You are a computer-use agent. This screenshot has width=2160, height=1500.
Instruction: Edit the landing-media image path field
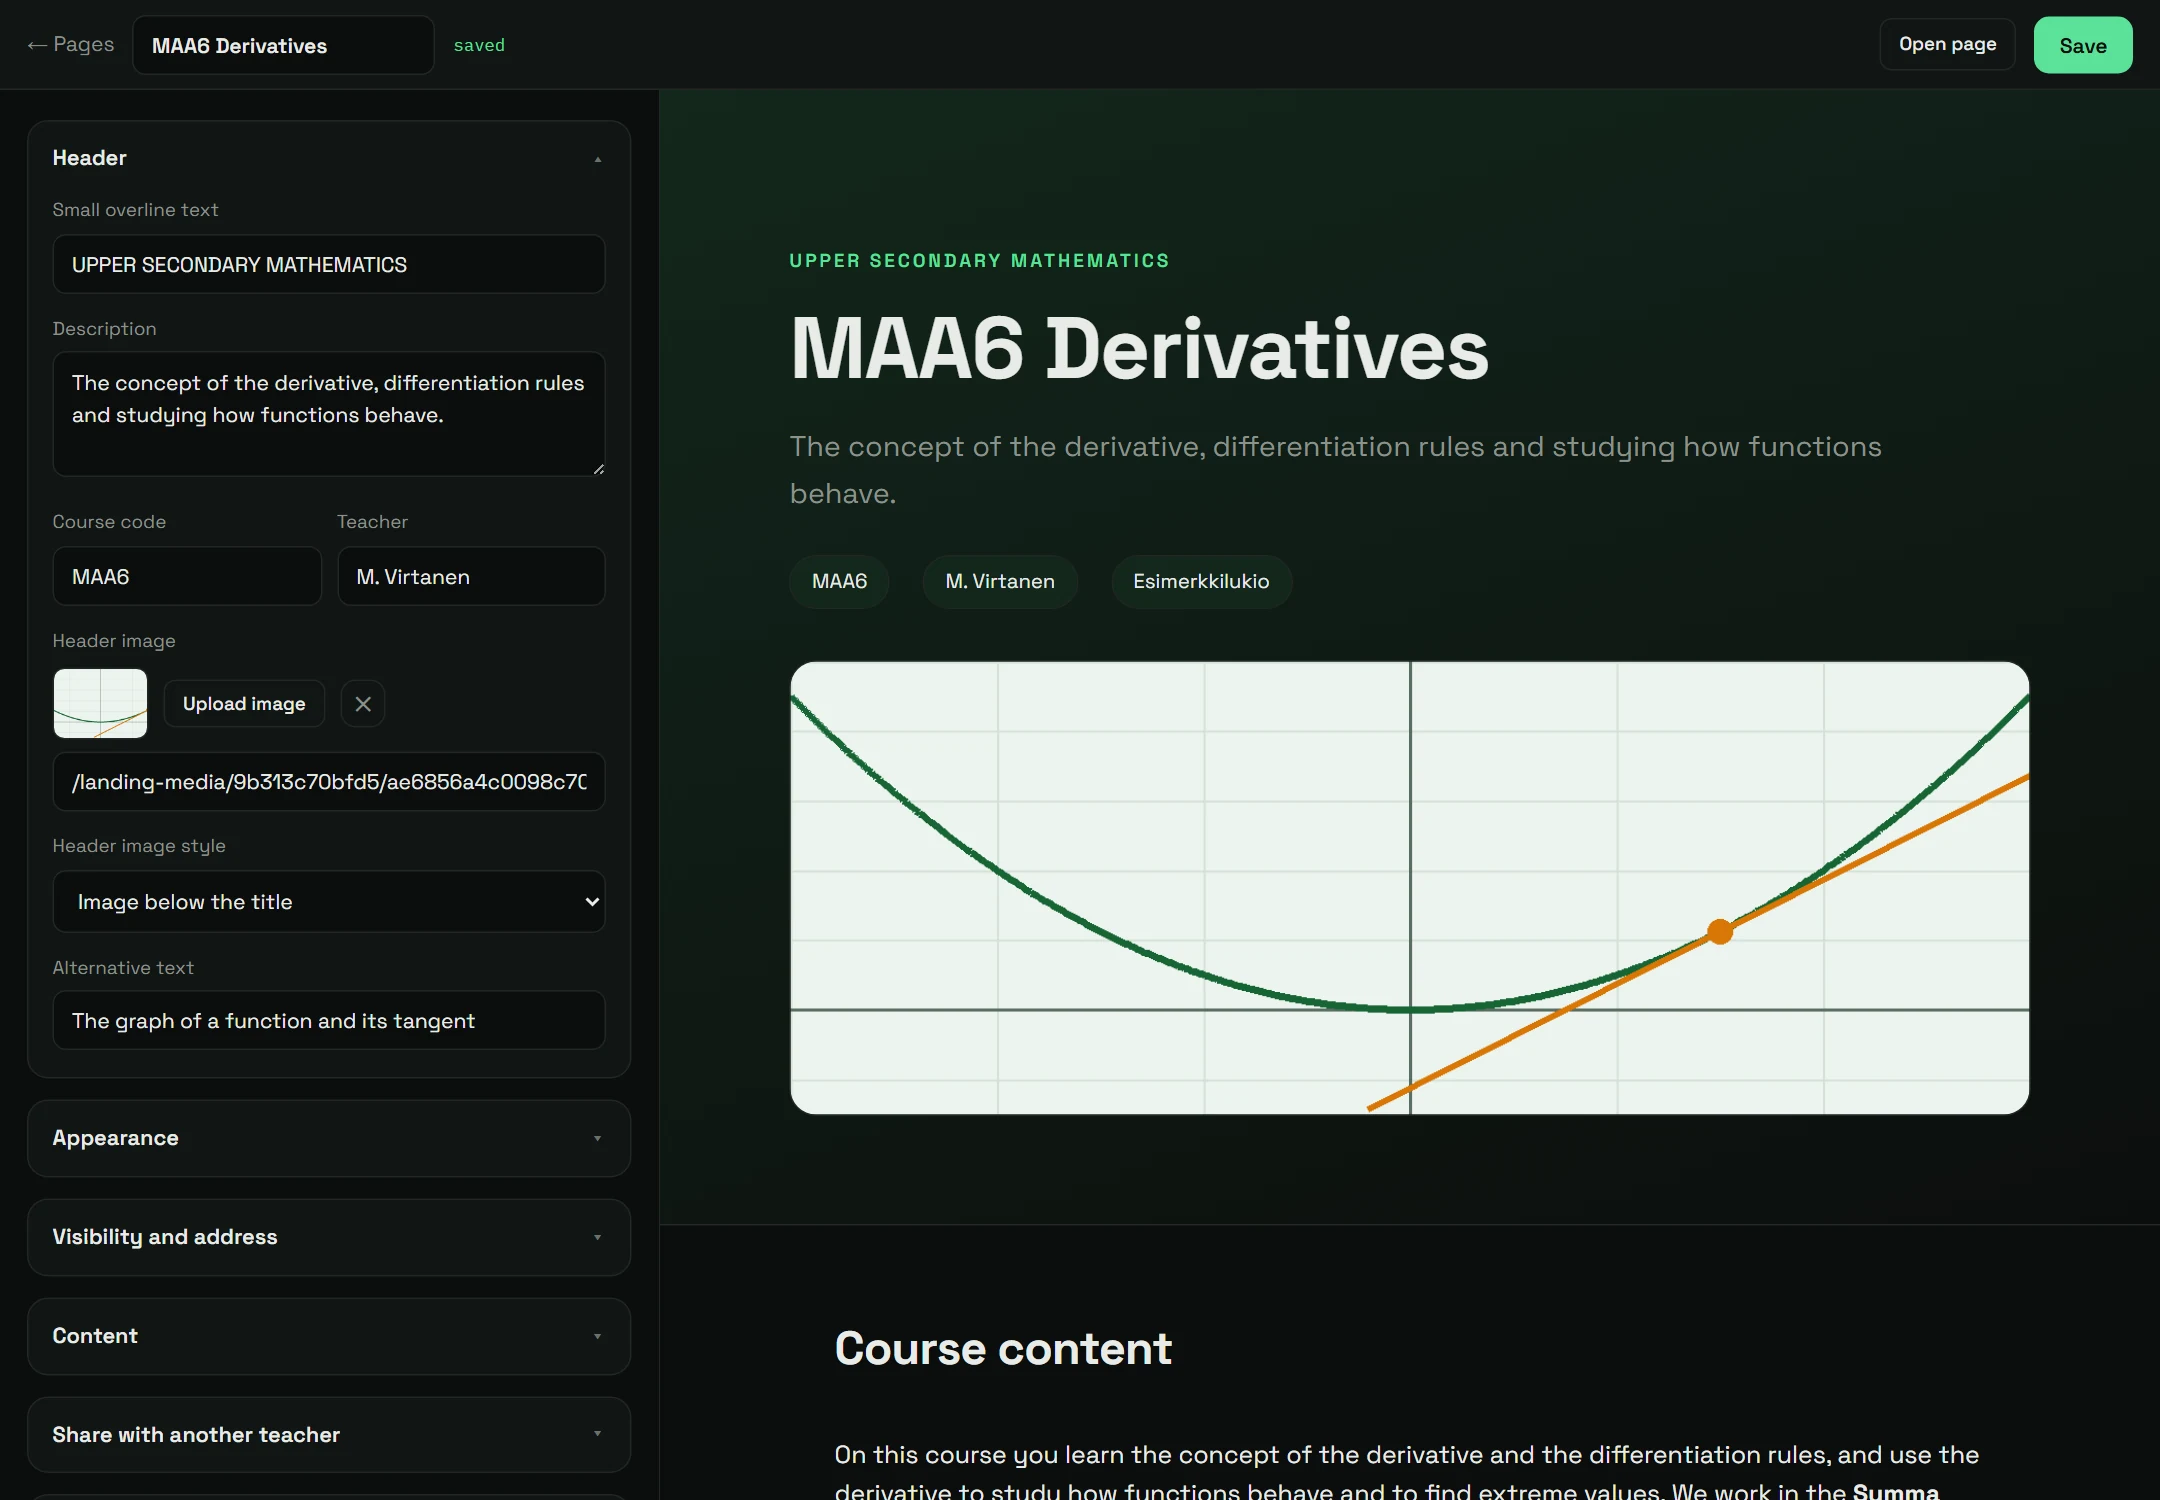coord(328,782)
